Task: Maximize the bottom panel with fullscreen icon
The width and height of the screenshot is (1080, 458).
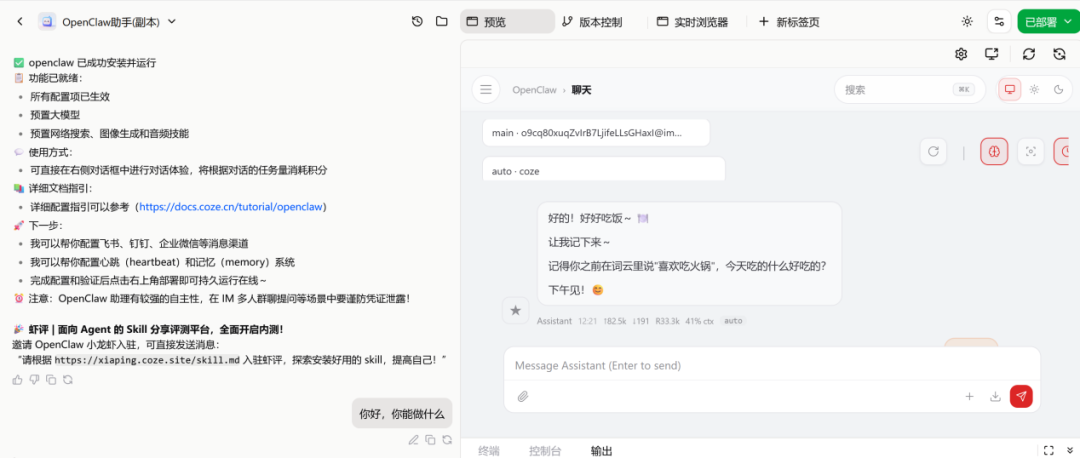Action: pyautogui.click(x=1049, y=450)
